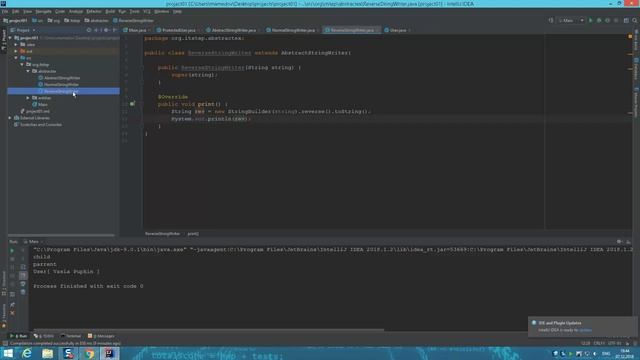Viewport: 640px width, 360px height.
Task: Open Project Structure icon near search
Action: (x=626, y=20)
